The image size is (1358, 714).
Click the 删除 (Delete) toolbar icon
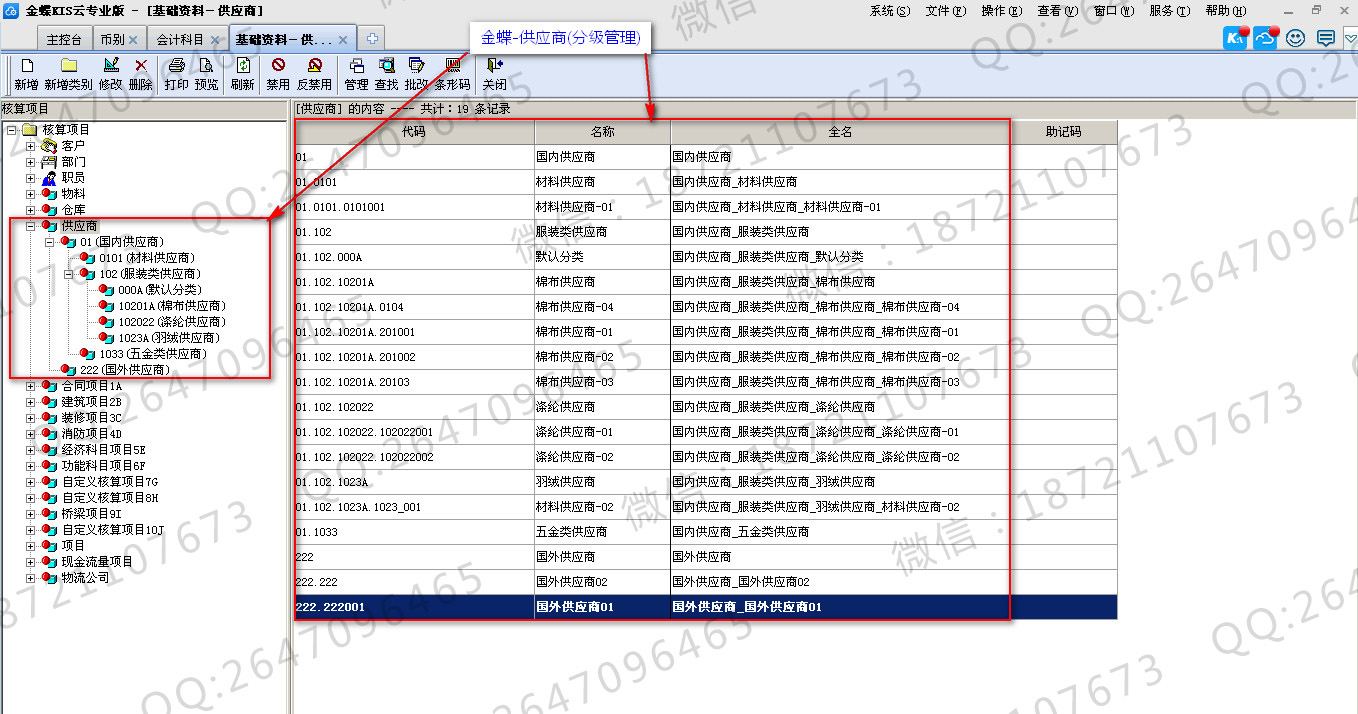141,67
